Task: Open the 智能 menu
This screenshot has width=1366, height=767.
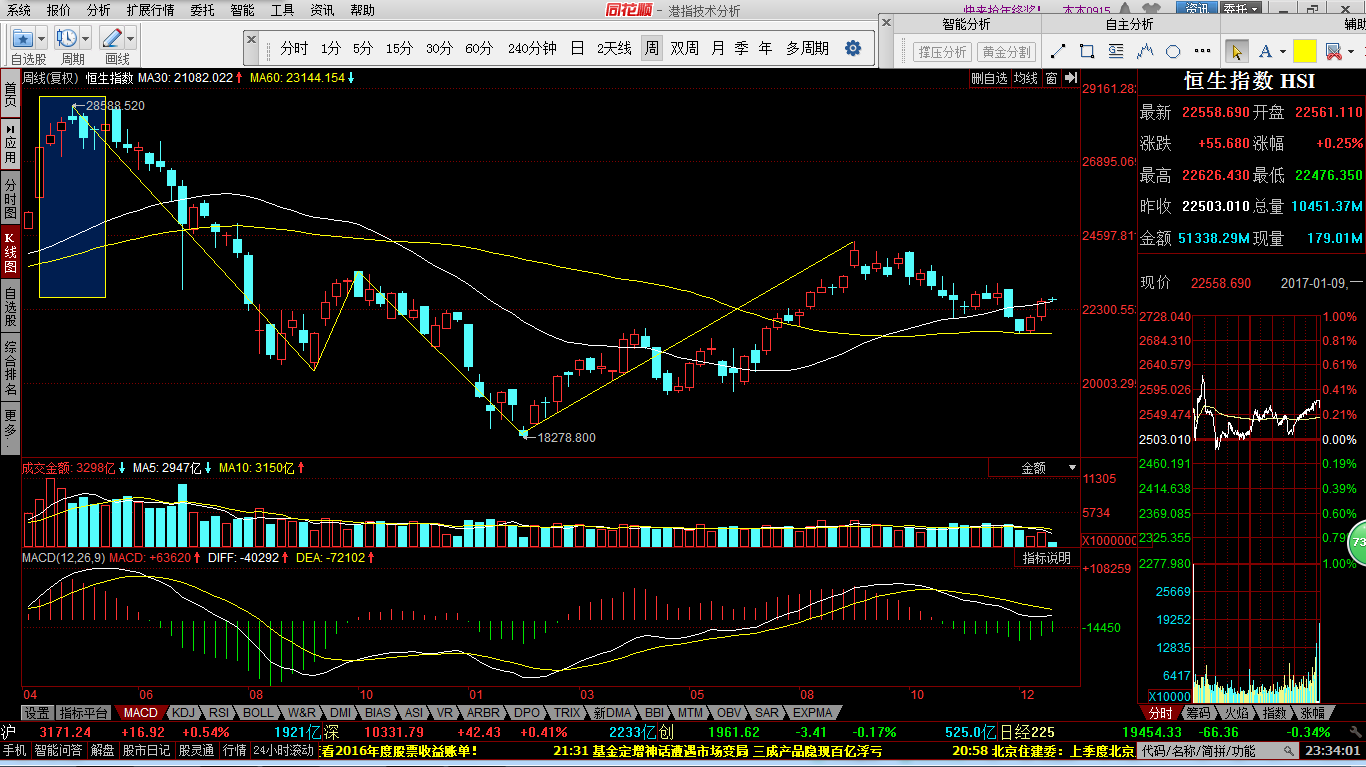Action: [x=242, y=10]
